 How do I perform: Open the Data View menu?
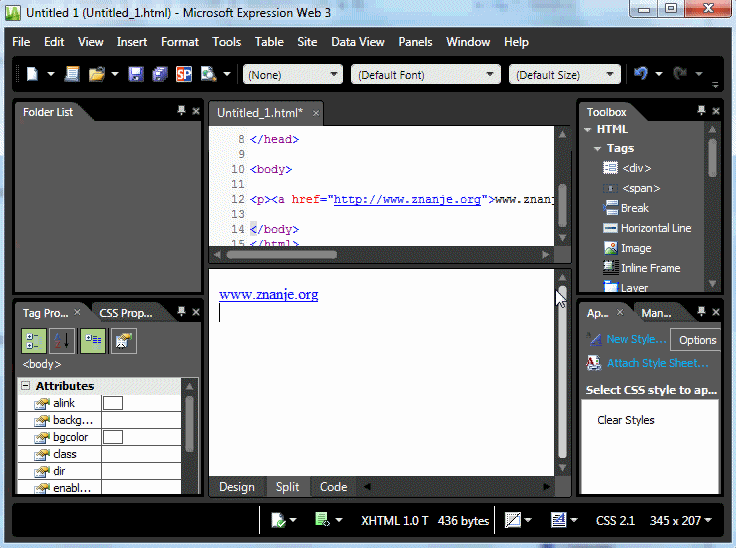pos(358,42)
